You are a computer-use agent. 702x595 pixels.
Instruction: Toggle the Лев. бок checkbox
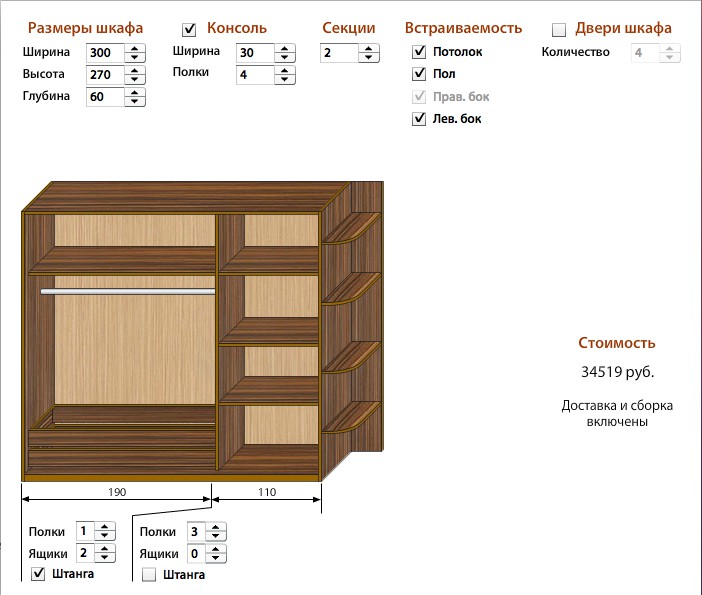pyautogui.click(x=419, y=119)
